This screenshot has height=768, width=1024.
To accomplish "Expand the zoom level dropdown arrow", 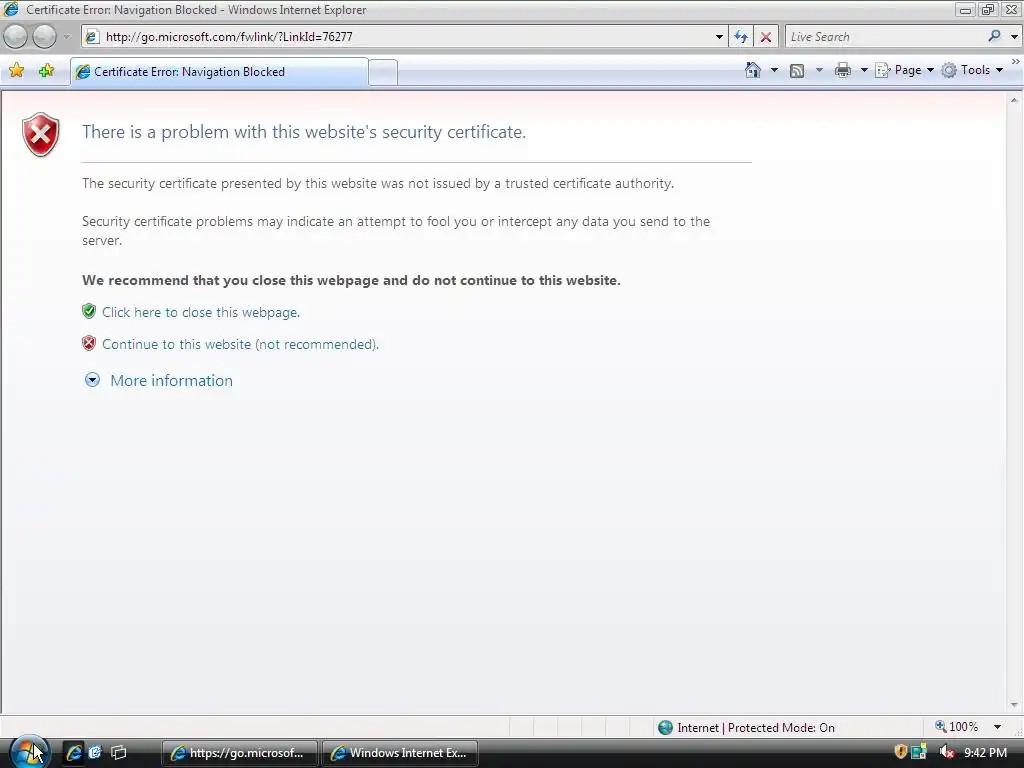I will tap(997, 728).
